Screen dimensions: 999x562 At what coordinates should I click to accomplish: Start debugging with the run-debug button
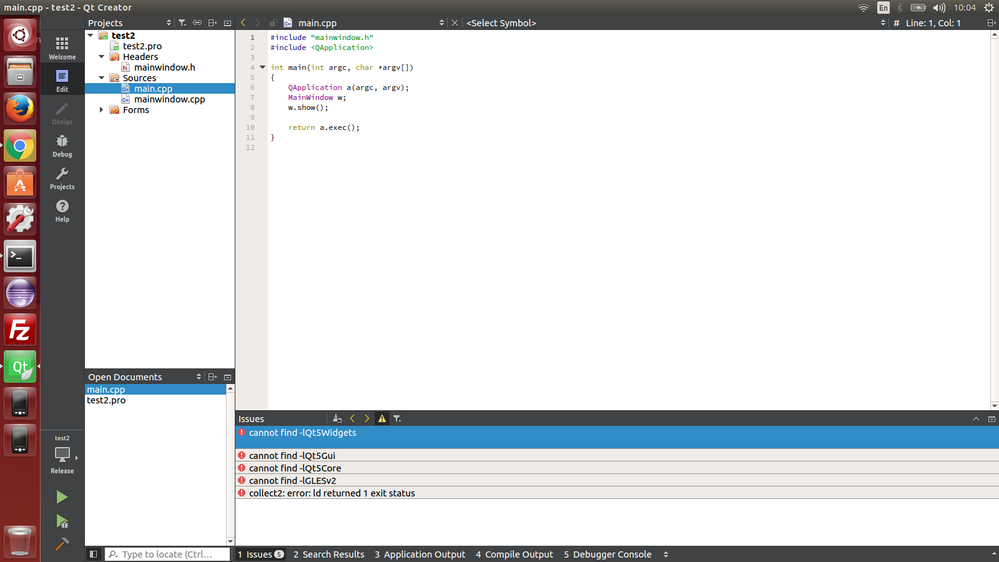point(62,521)
